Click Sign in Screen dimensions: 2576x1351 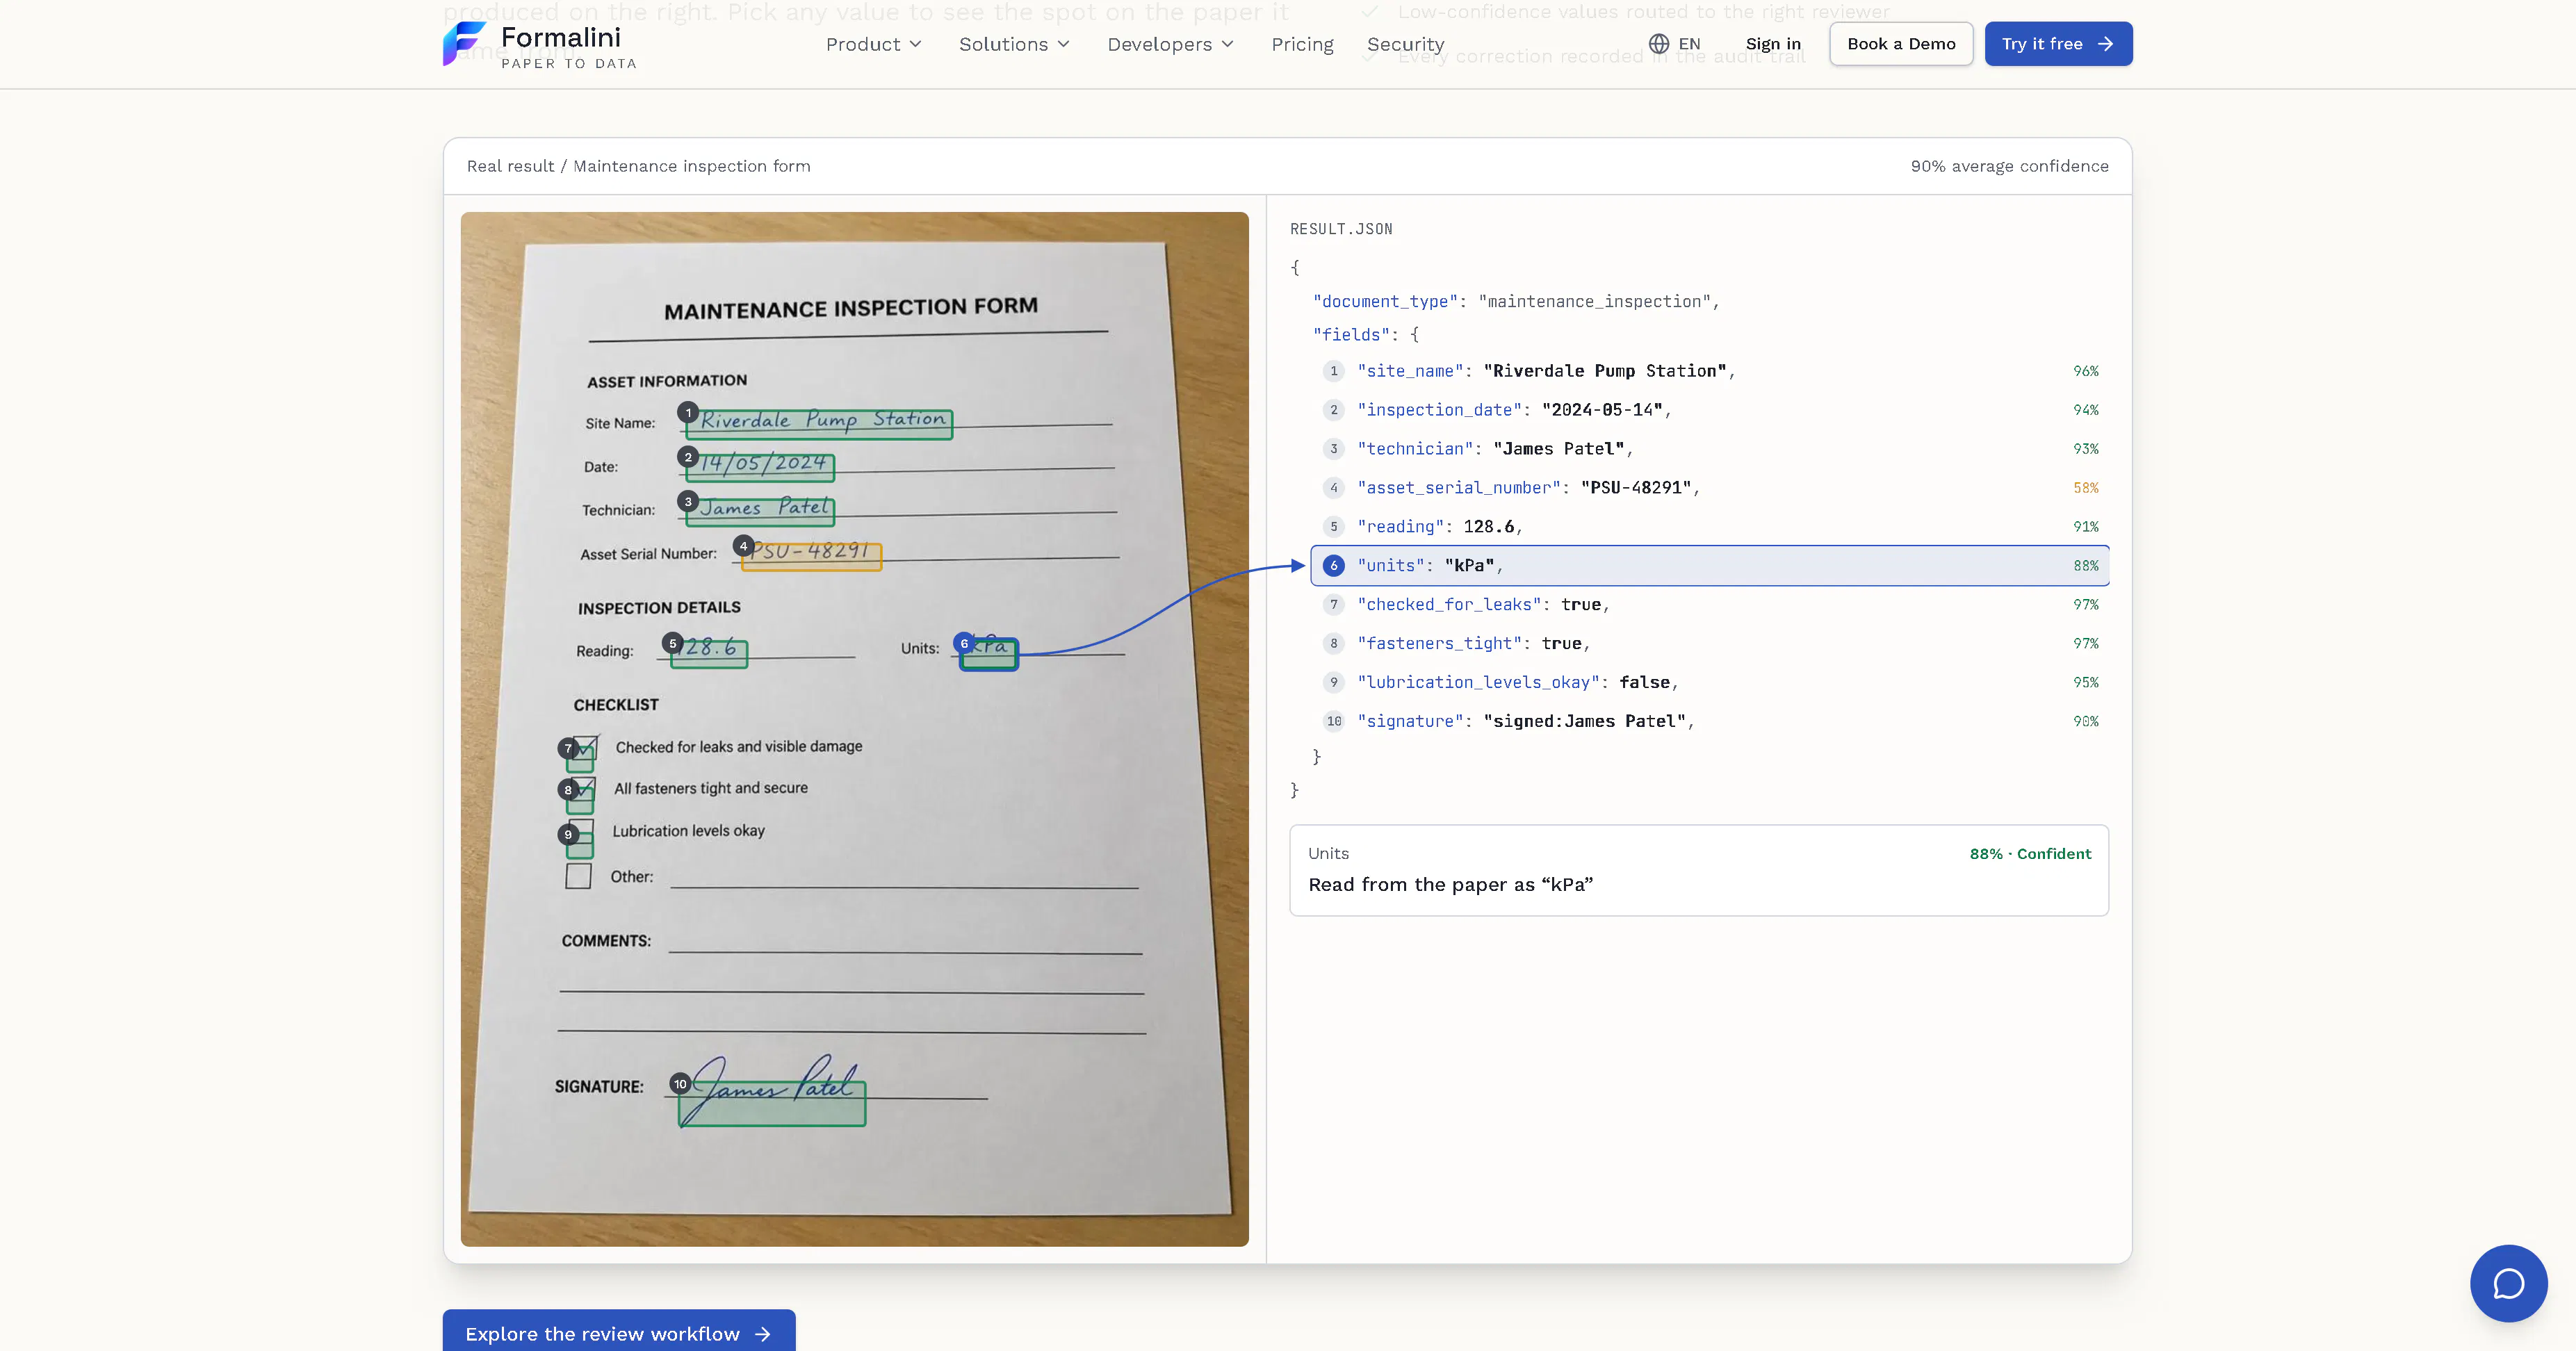[x=1773, y=44]
